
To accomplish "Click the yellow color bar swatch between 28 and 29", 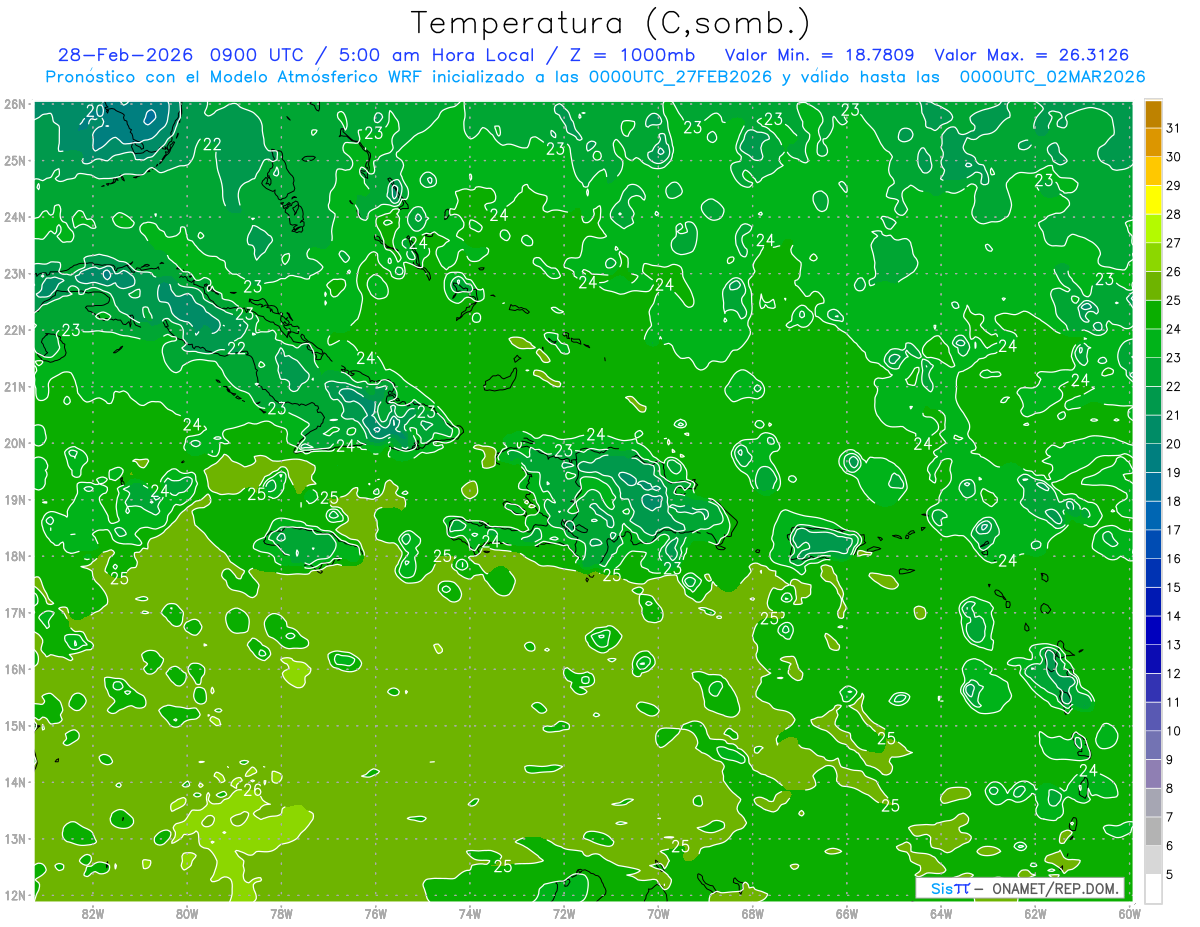I will click(1153, 200).
